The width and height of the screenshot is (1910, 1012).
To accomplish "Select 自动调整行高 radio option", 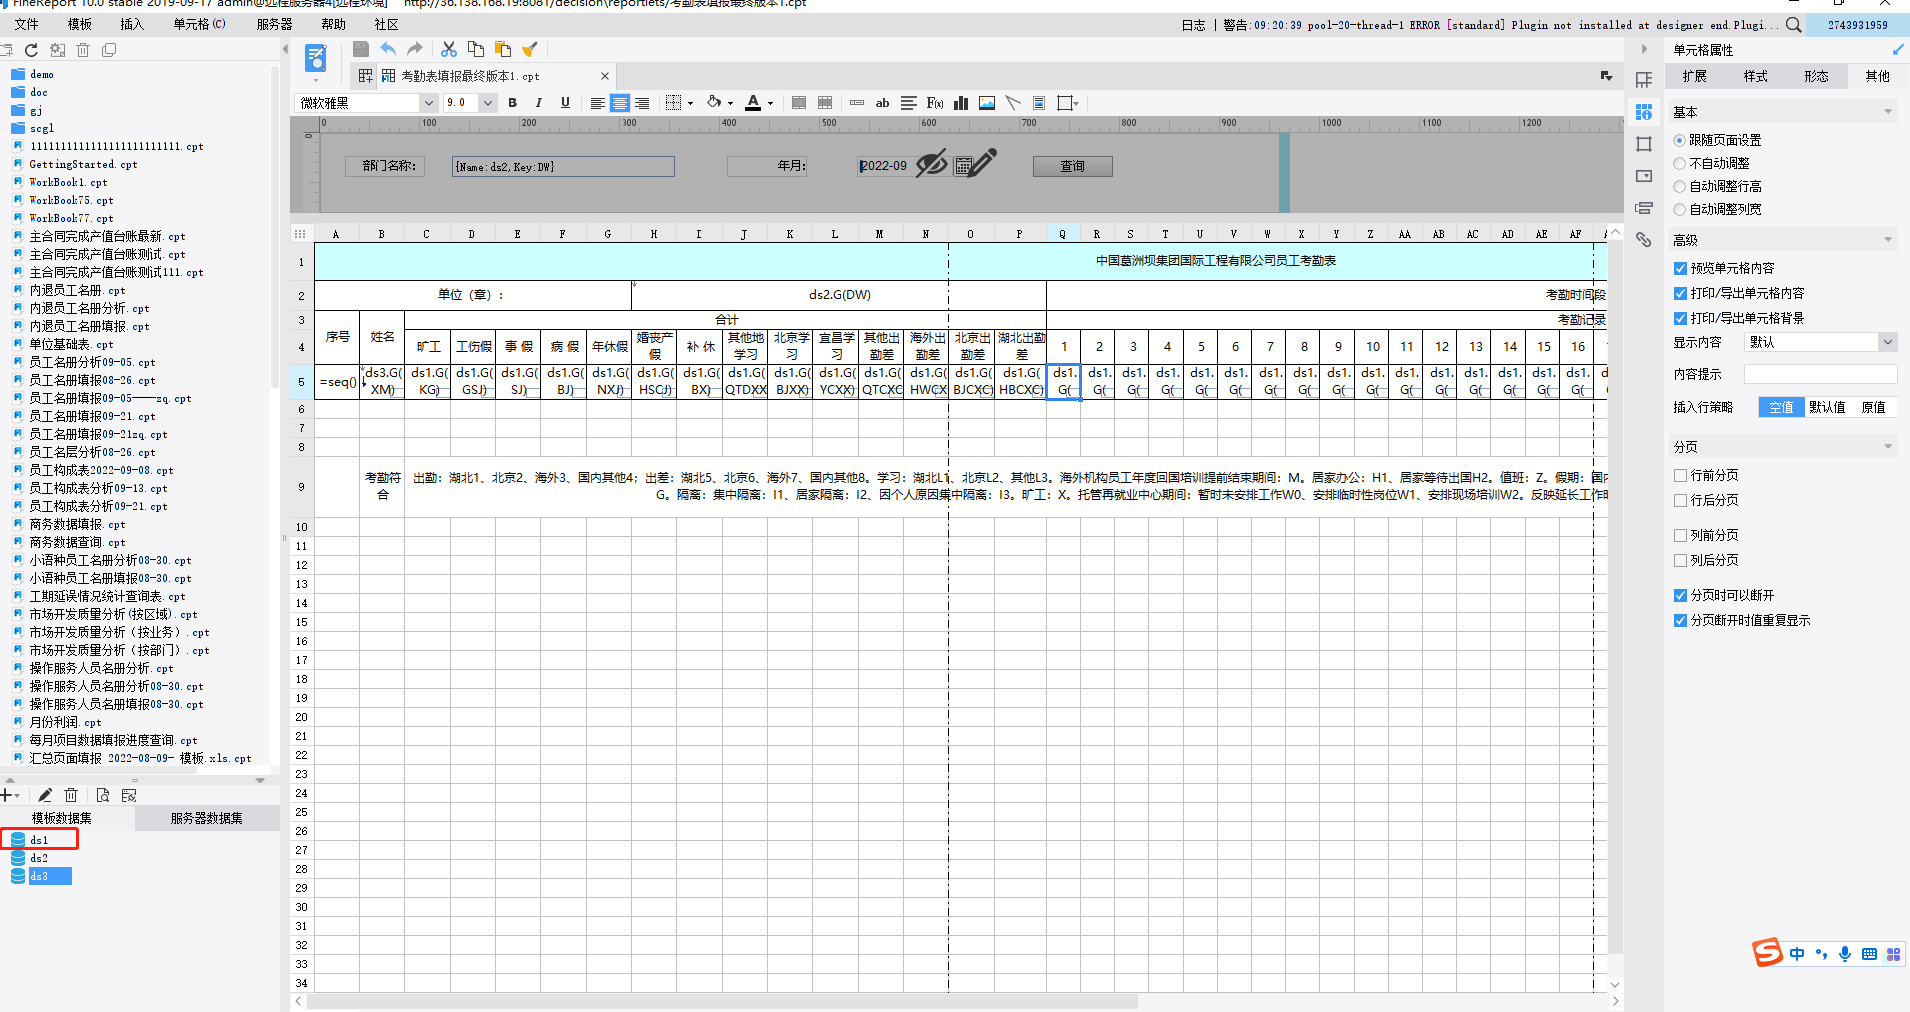I will coord(1680,186).
